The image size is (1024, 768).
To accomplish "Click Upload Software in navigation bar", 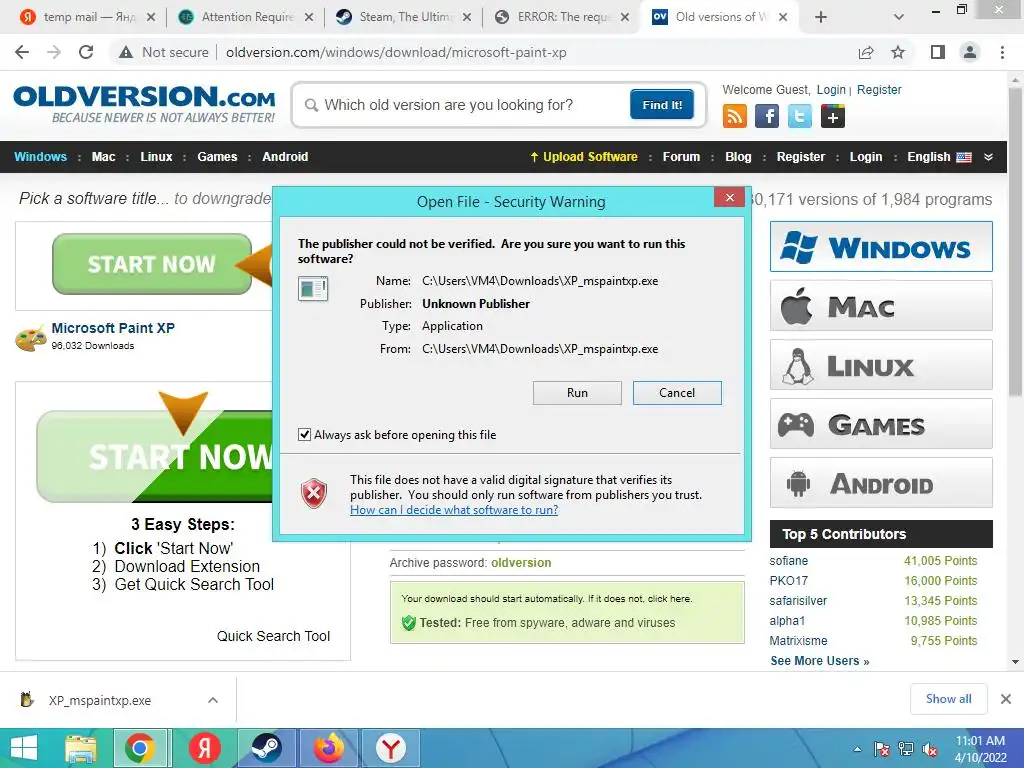I will tap(584, 157).
